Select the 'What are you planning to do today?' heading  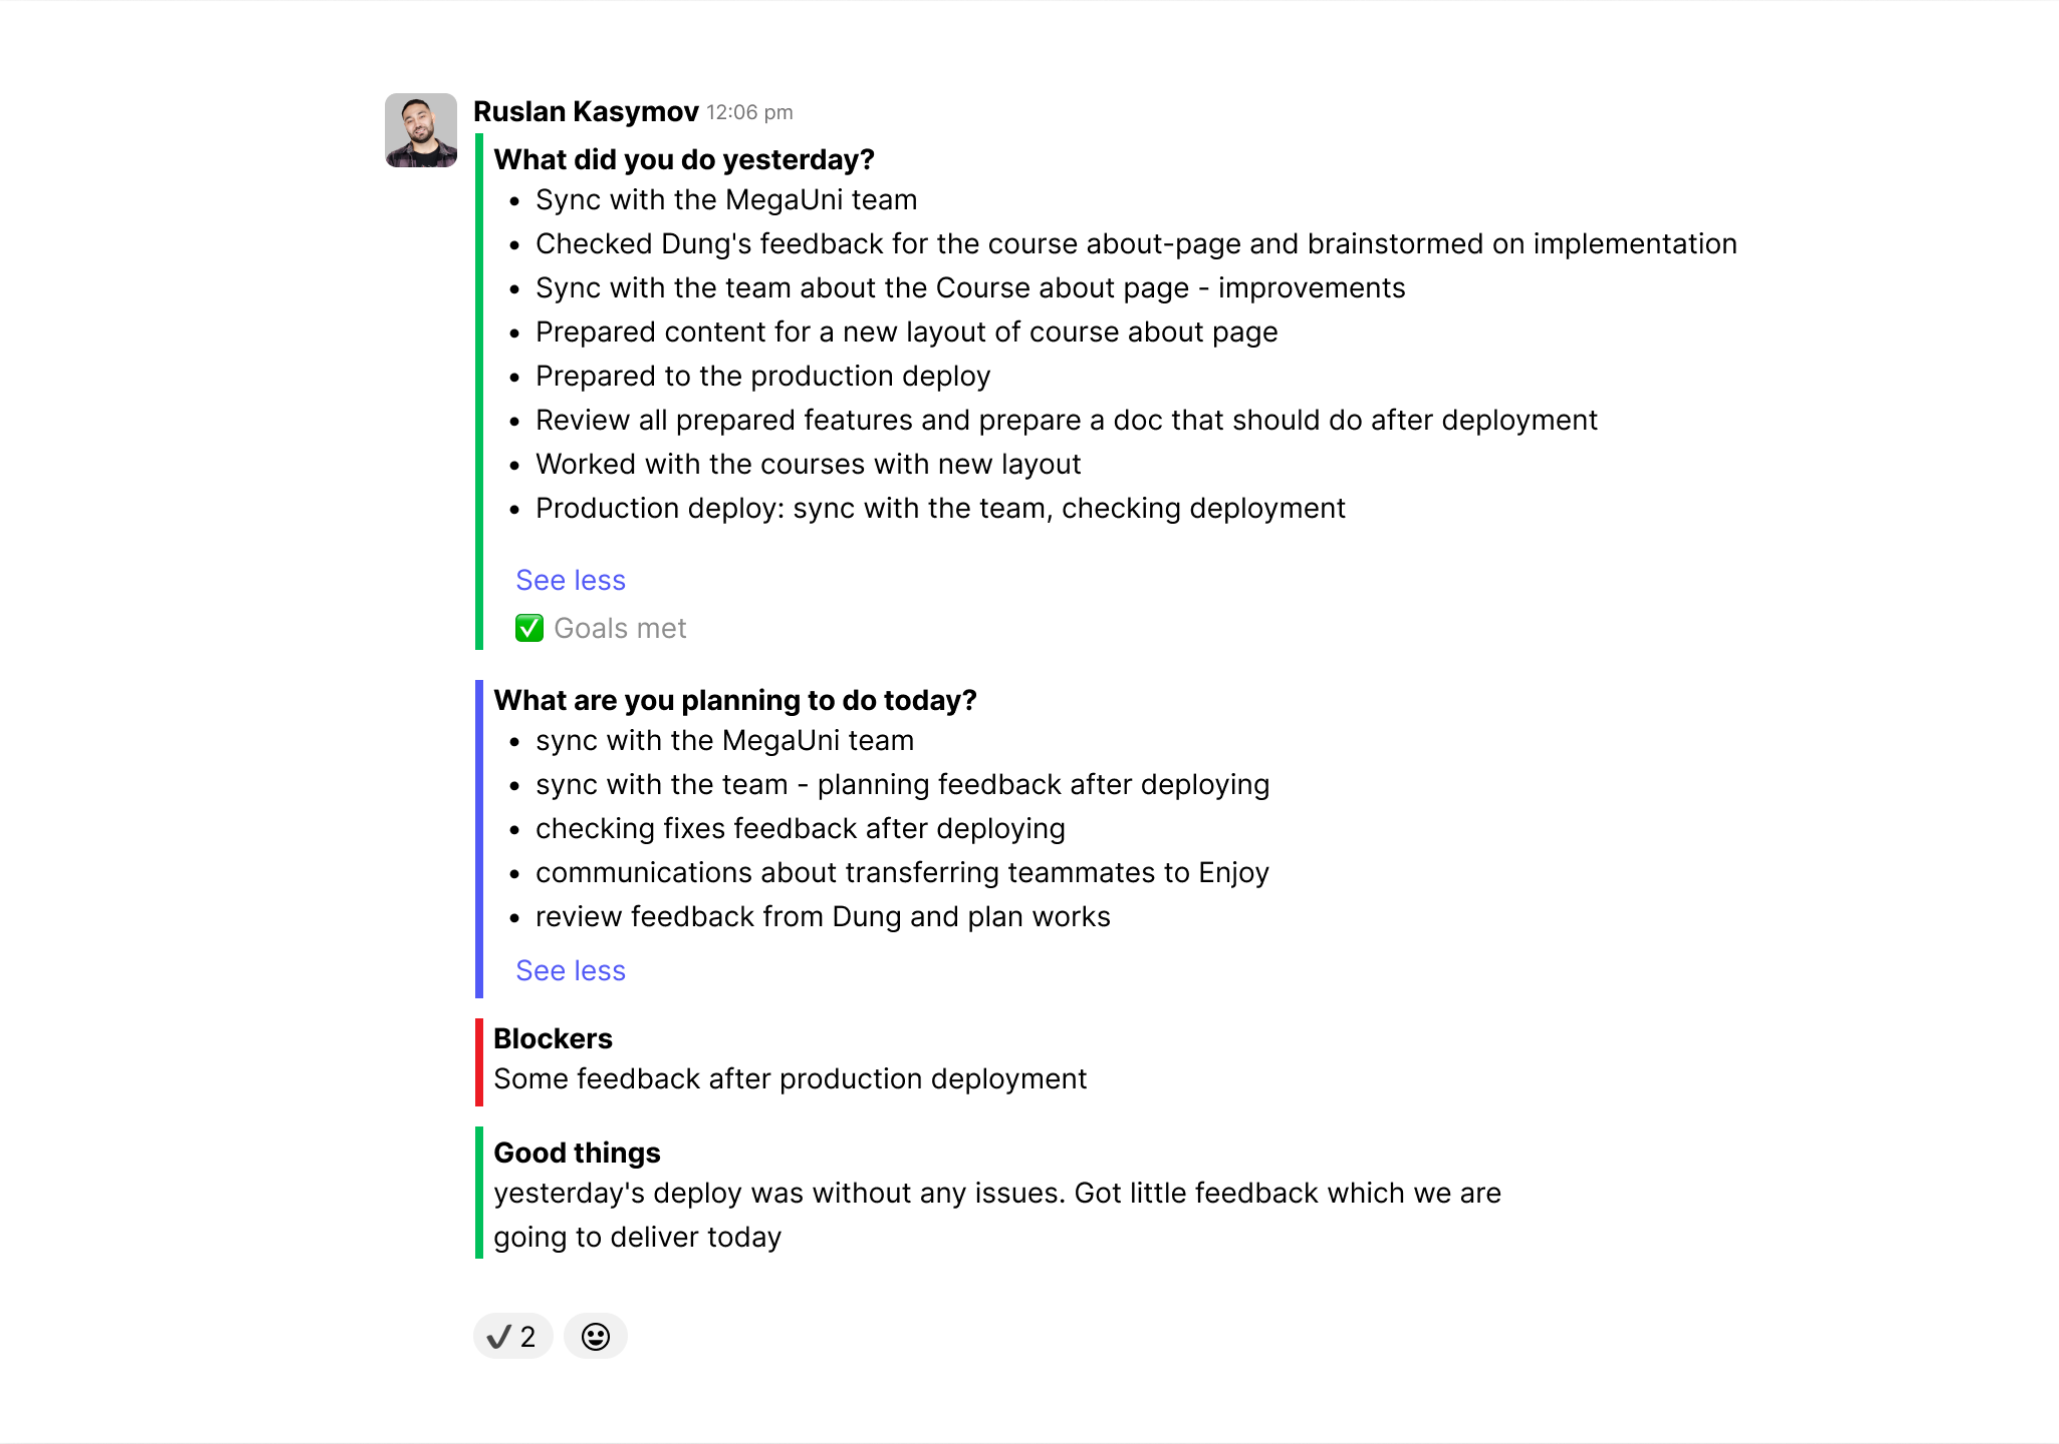(735, 700)
